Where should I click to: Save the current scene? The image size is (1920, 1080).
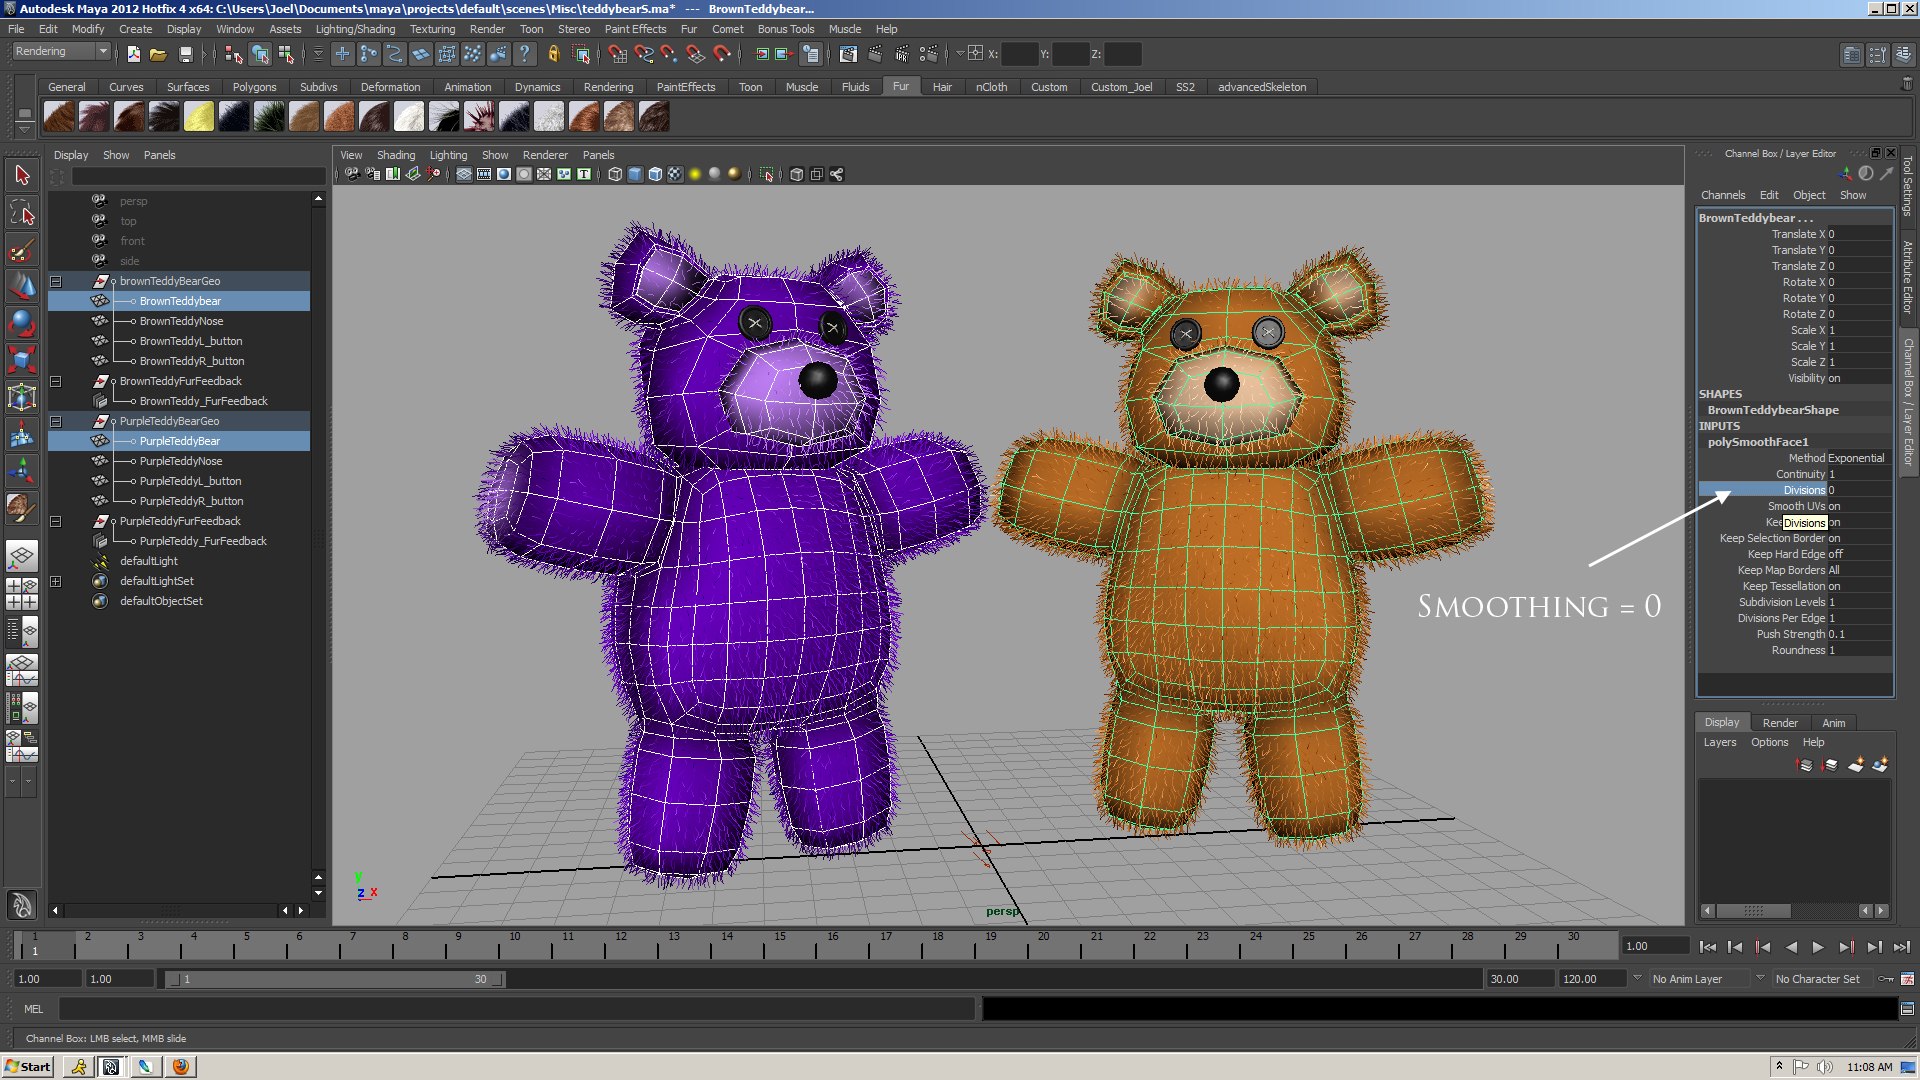pyautogui.click(x=185, y=54)
